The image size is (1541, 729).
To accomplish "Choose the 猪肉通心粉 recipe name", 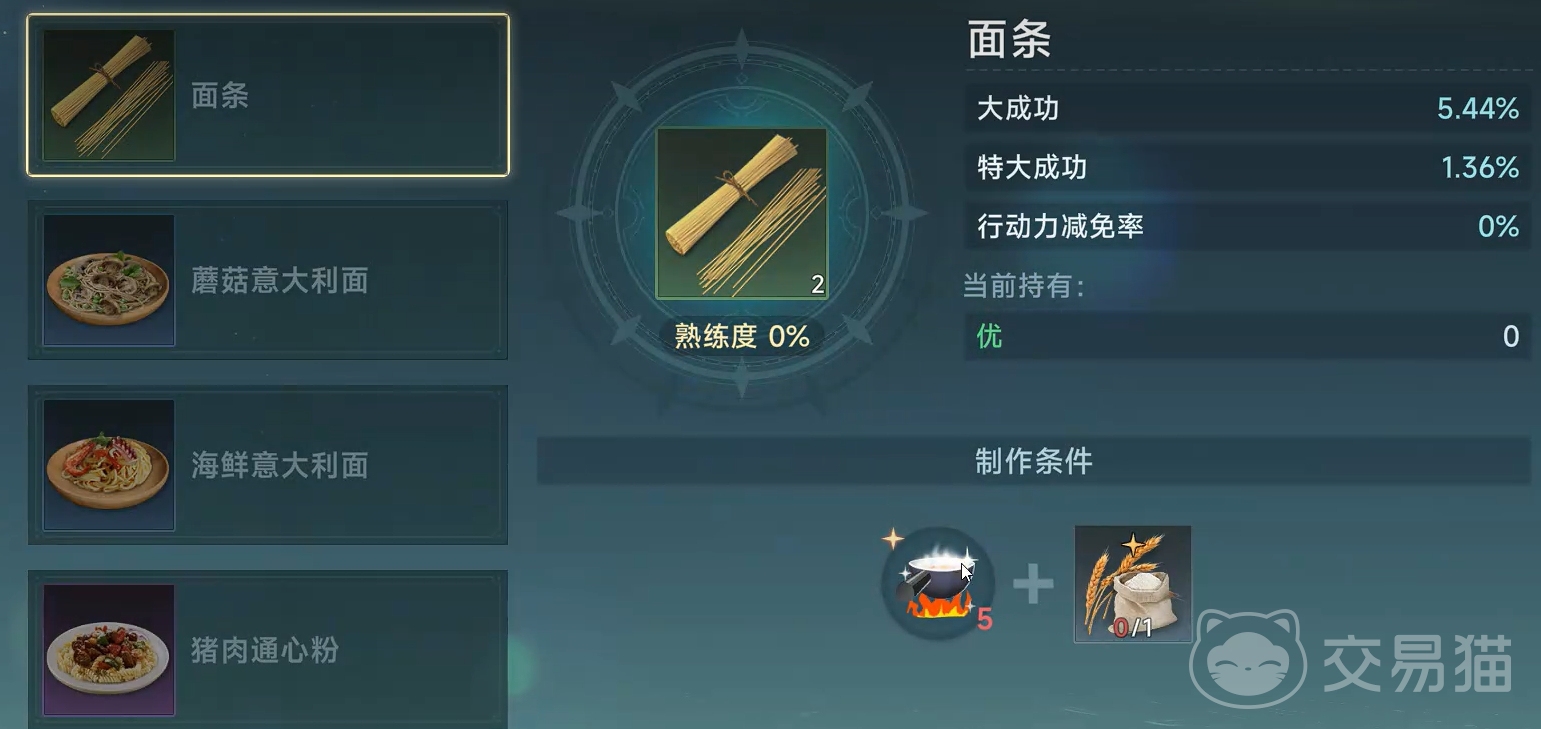I will coord(265,650).
